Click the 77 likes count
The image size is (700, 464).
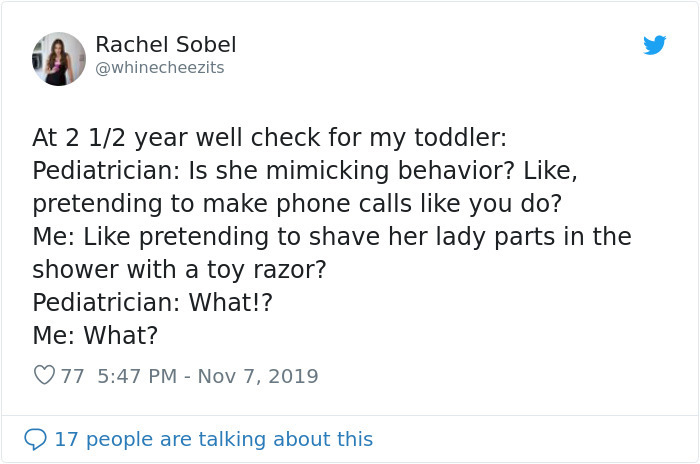(x=73, y=376)
